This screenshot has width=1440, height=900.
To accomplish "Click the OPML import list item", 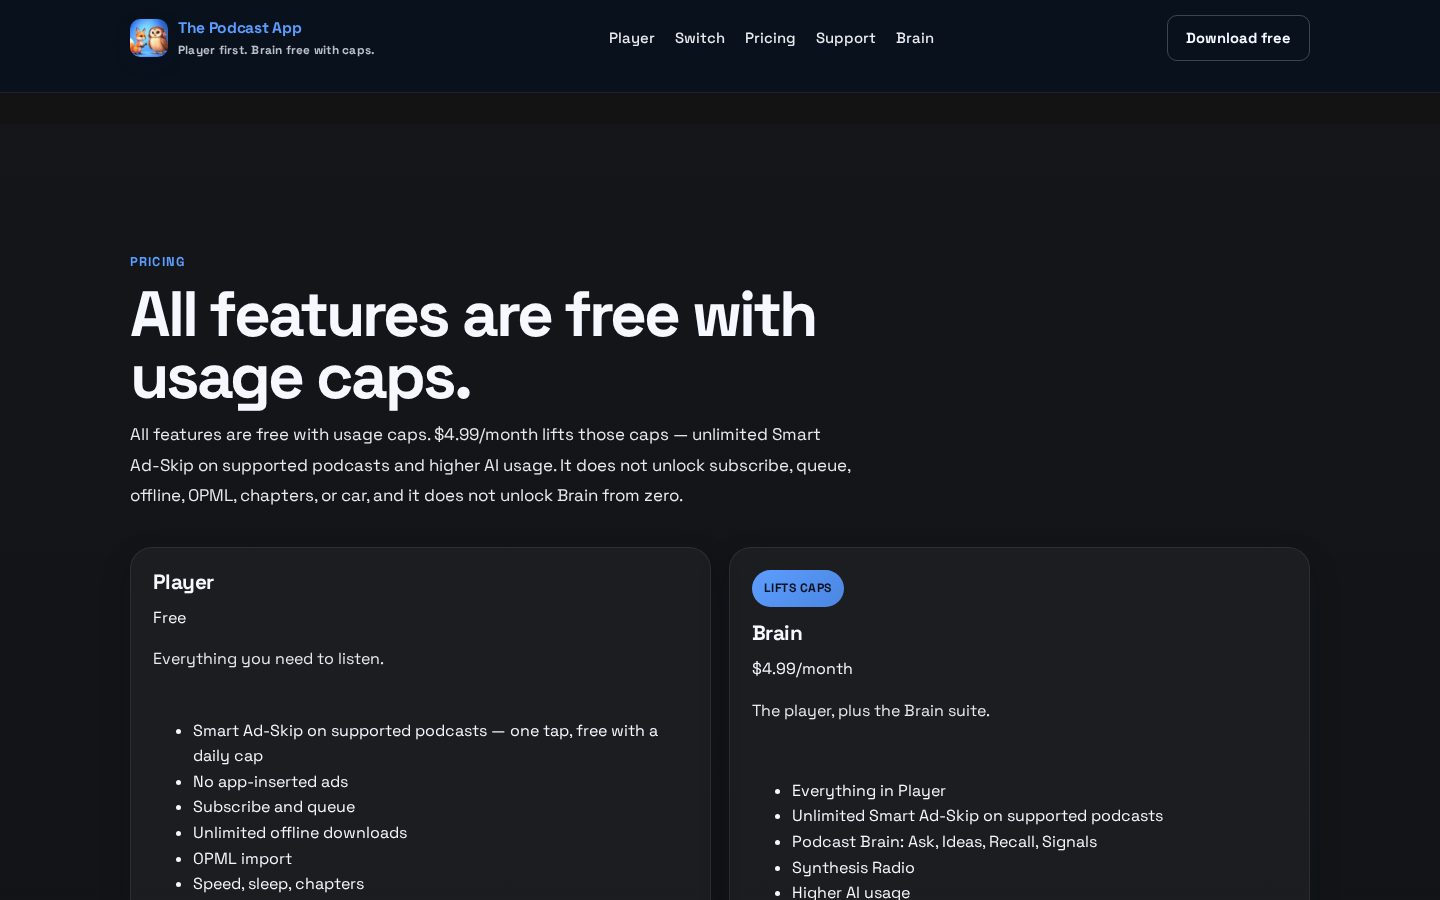I will coord(243,859).
